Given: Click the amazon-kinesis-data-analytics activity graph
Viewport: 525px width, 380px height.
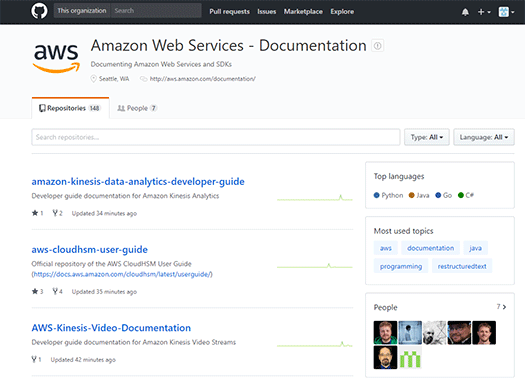Looking at the screenshot, I should (x=315, y=198).
